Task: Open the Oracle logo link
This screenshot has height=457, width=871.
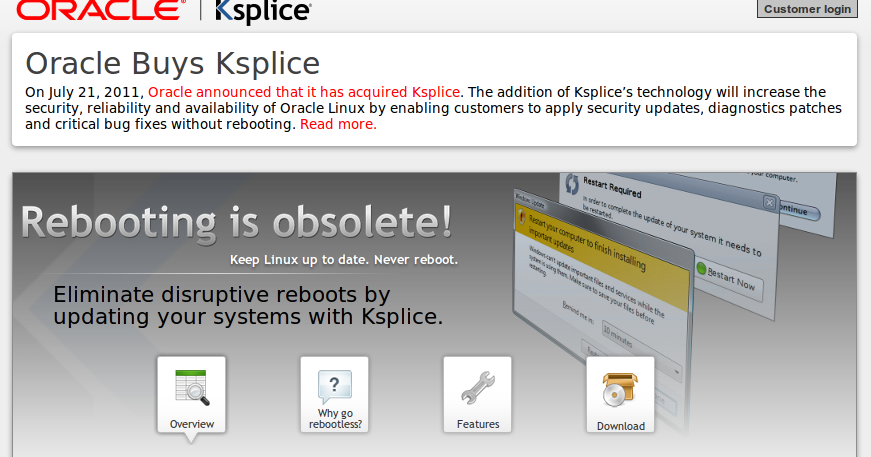Action: (x=101, y=9)
